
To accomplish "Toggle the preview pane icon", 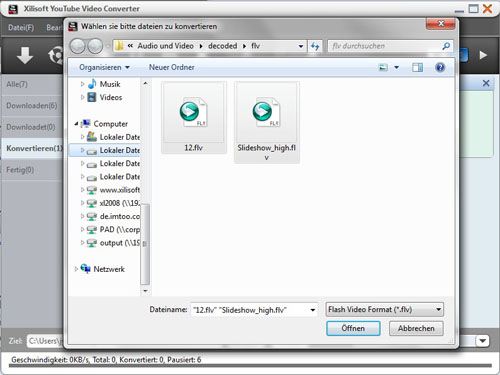I will [417, 68].
